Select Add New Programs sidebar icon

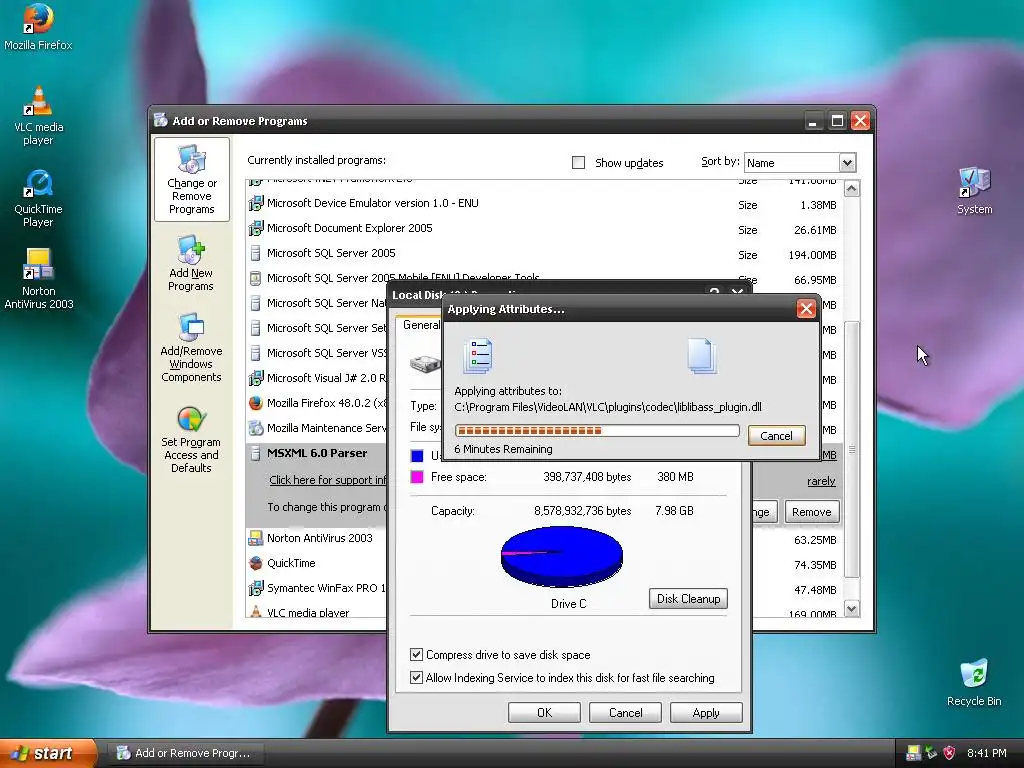(x=191, y=263)
